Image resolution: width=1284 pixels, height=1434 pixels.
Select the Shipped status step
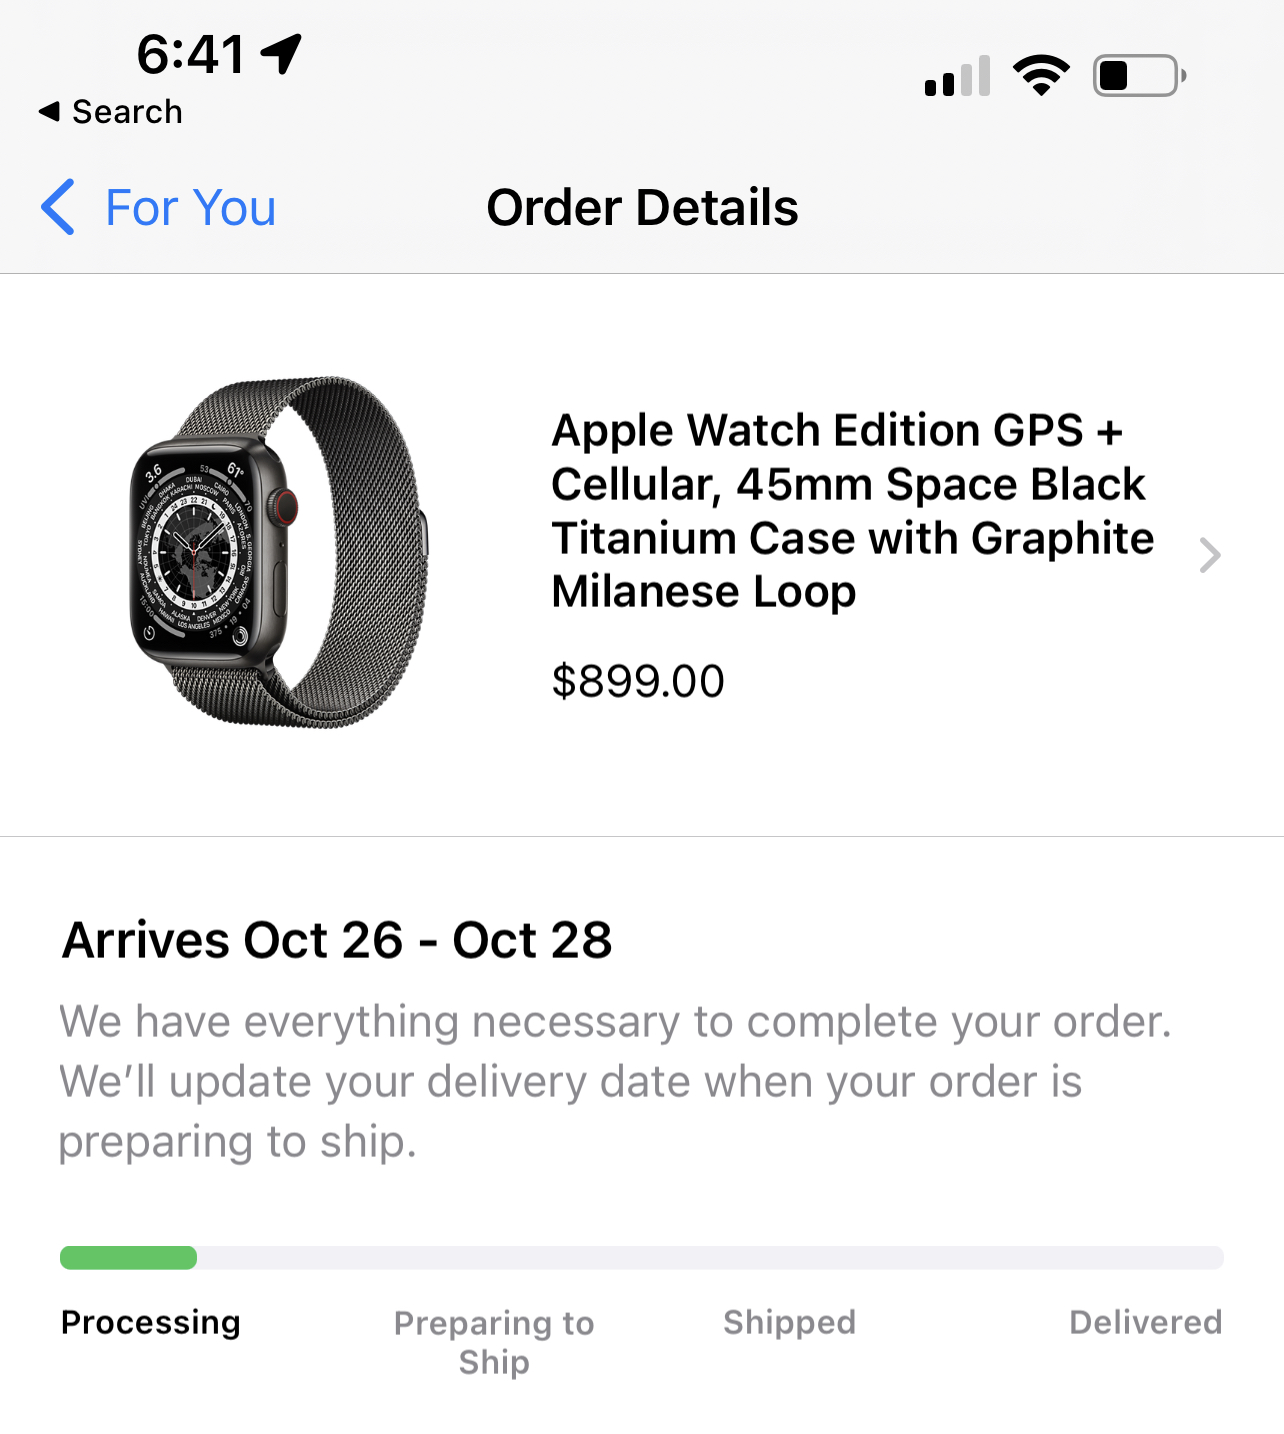tap(790, 1322)
